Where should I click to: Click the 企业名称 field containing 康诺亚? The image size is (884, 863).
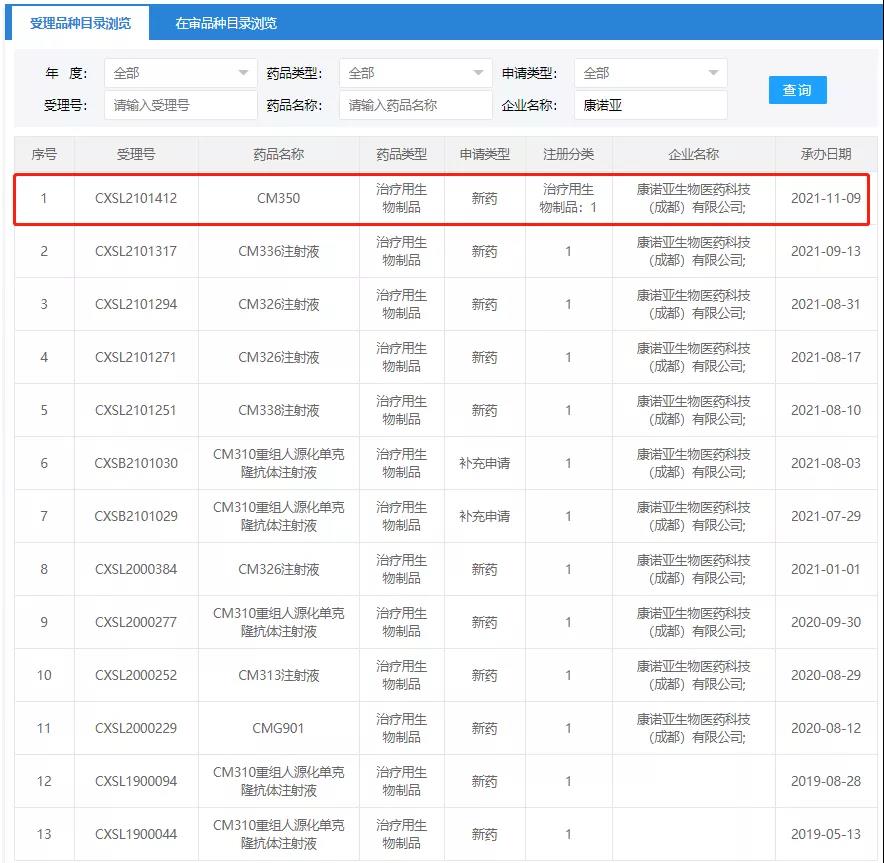coord(651,105)
